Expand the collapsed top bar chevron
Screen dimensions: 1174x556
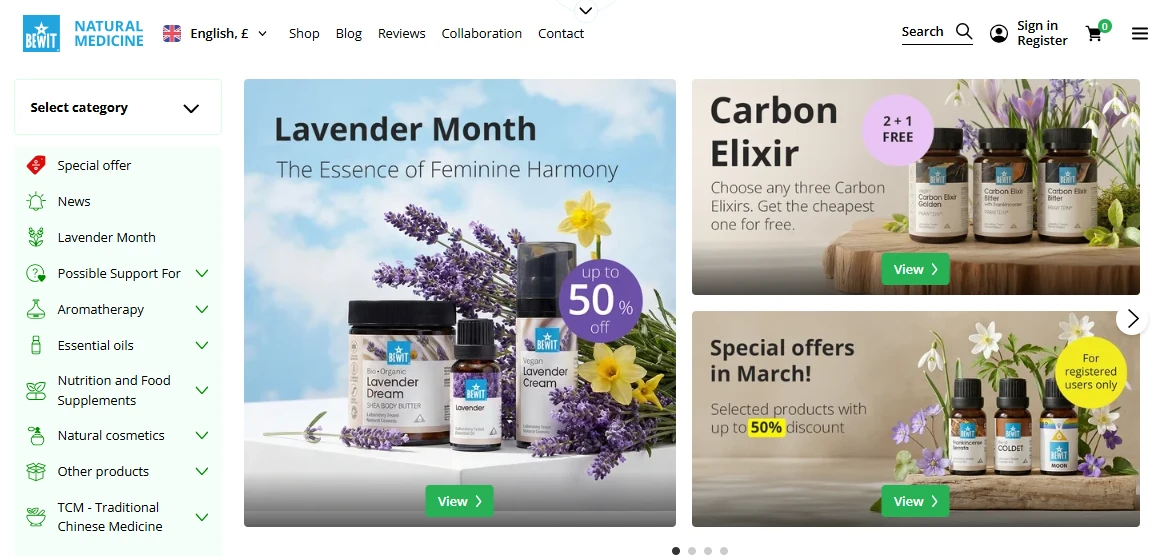586,10
